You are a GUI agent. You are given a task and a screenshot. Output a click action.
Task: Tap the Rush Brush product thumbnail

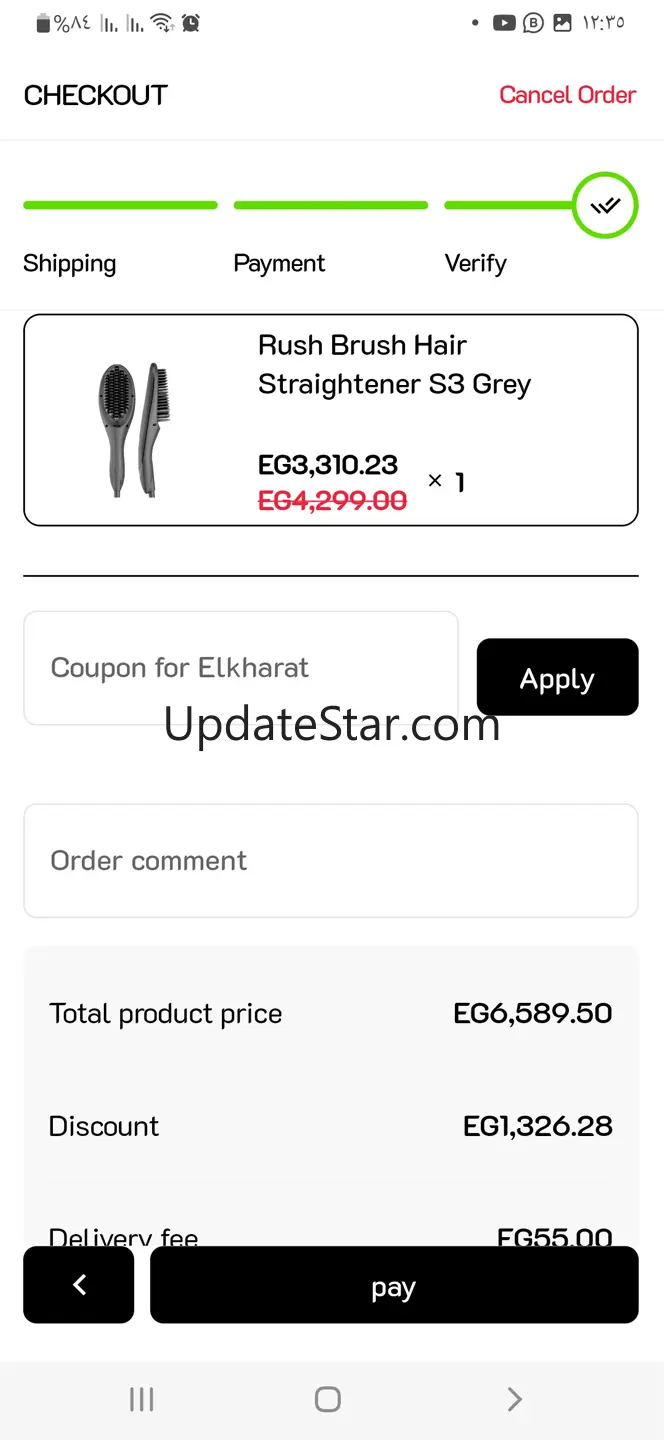[x=135, y=430]
